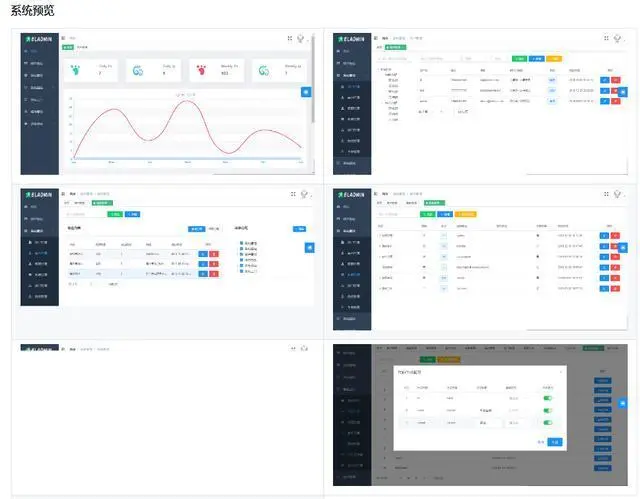The image size is (640, 499).
Task: Click green footprint icon on Daily Pv card
Action: tap(76, 70)
